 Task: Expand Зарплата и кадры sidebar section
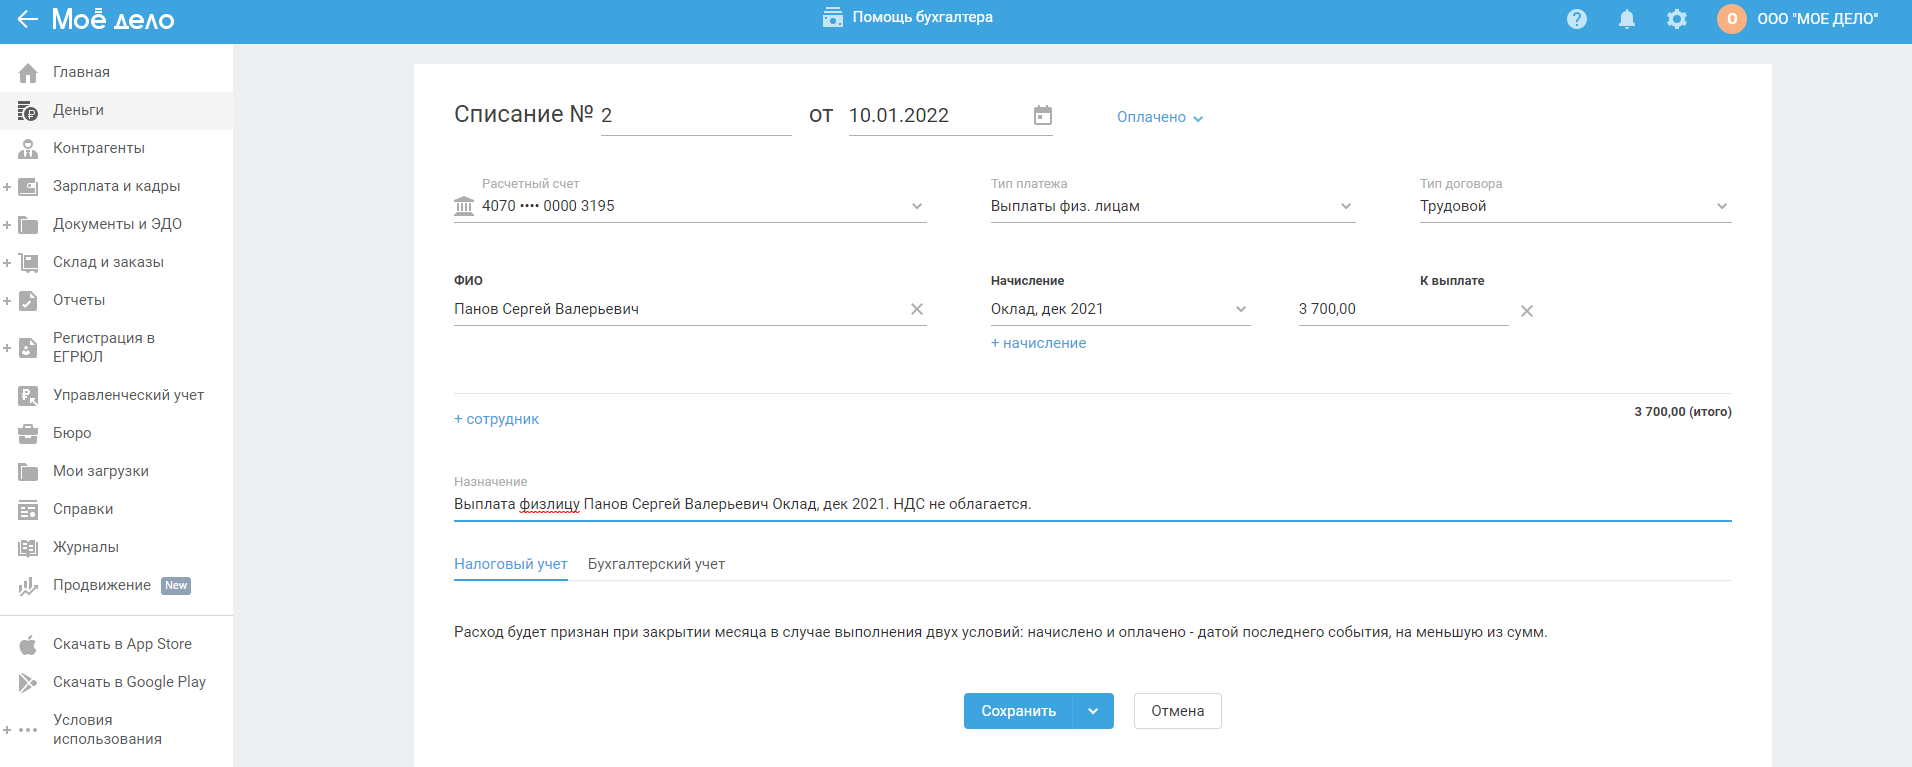point(7,187)
